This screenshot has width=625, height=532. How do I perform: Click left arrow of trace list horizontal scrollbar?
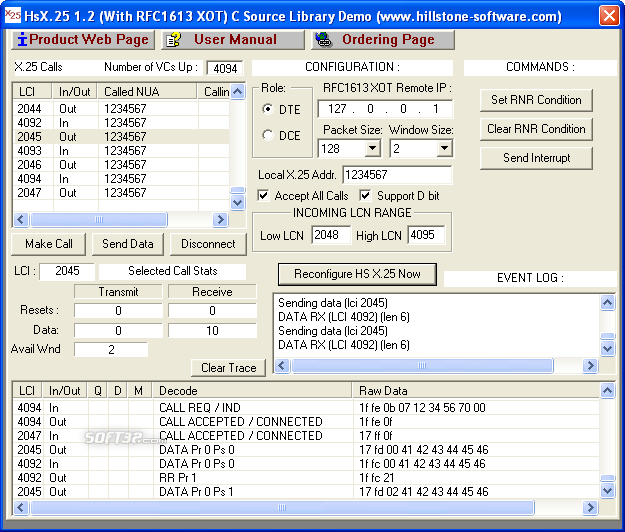point(21,507)
